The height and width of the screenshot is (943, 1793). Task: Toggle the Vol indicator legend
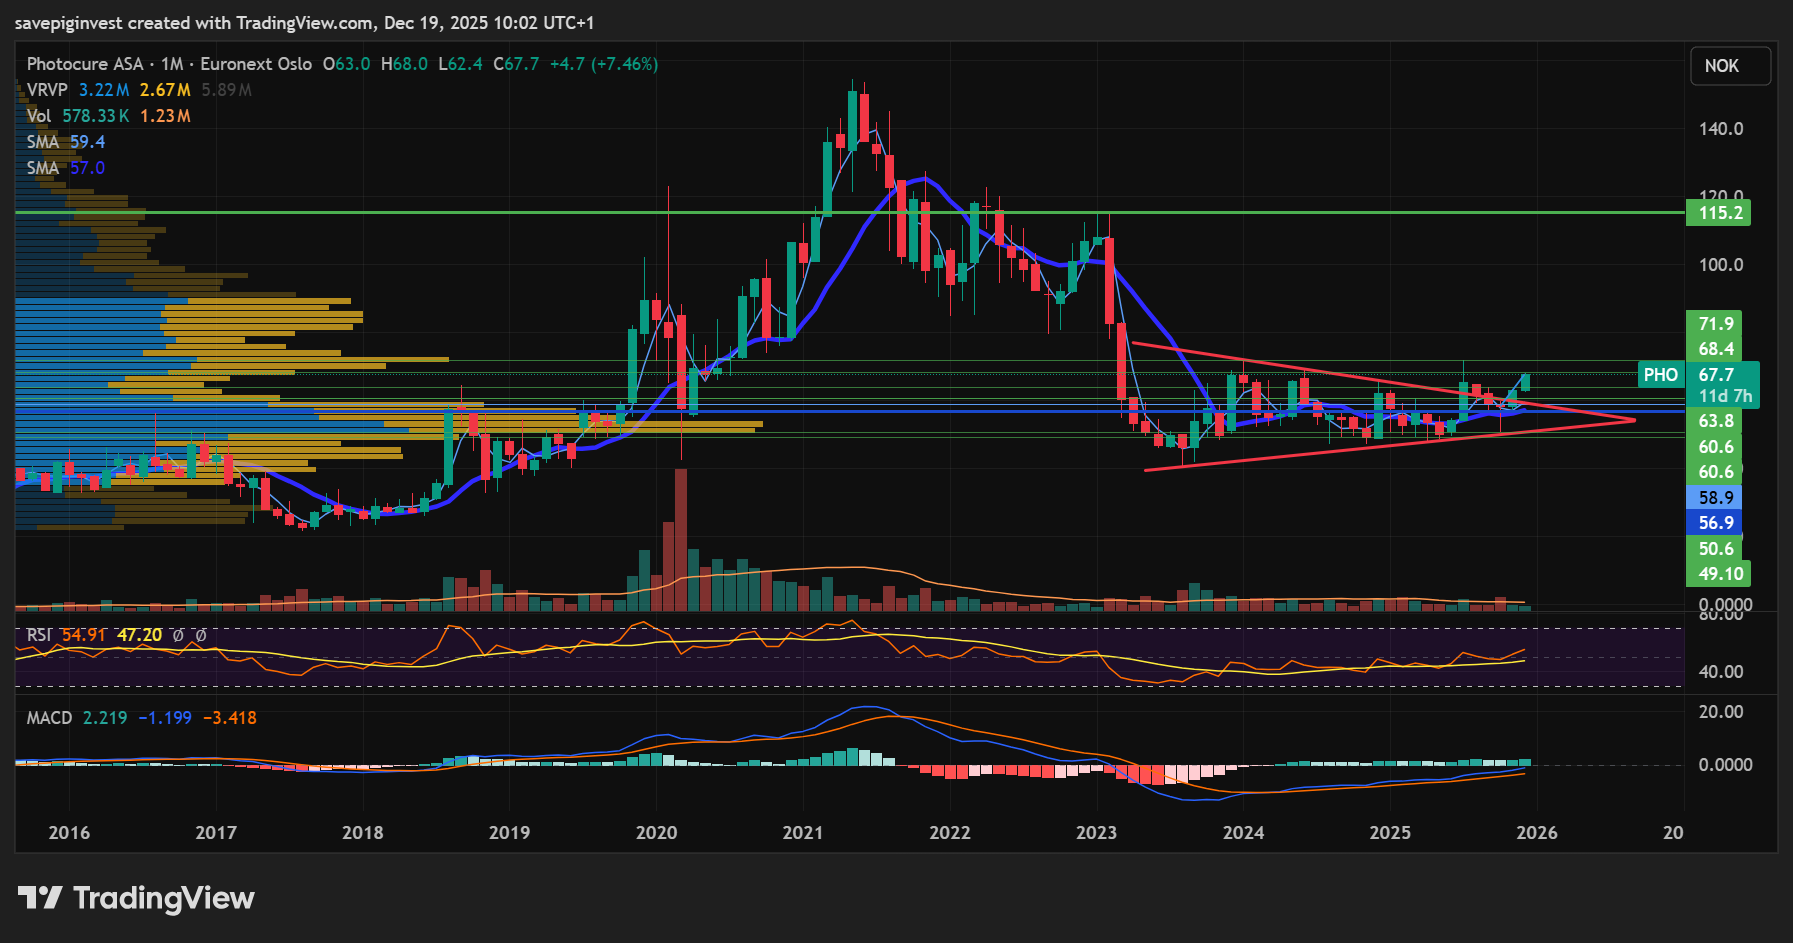39,116
